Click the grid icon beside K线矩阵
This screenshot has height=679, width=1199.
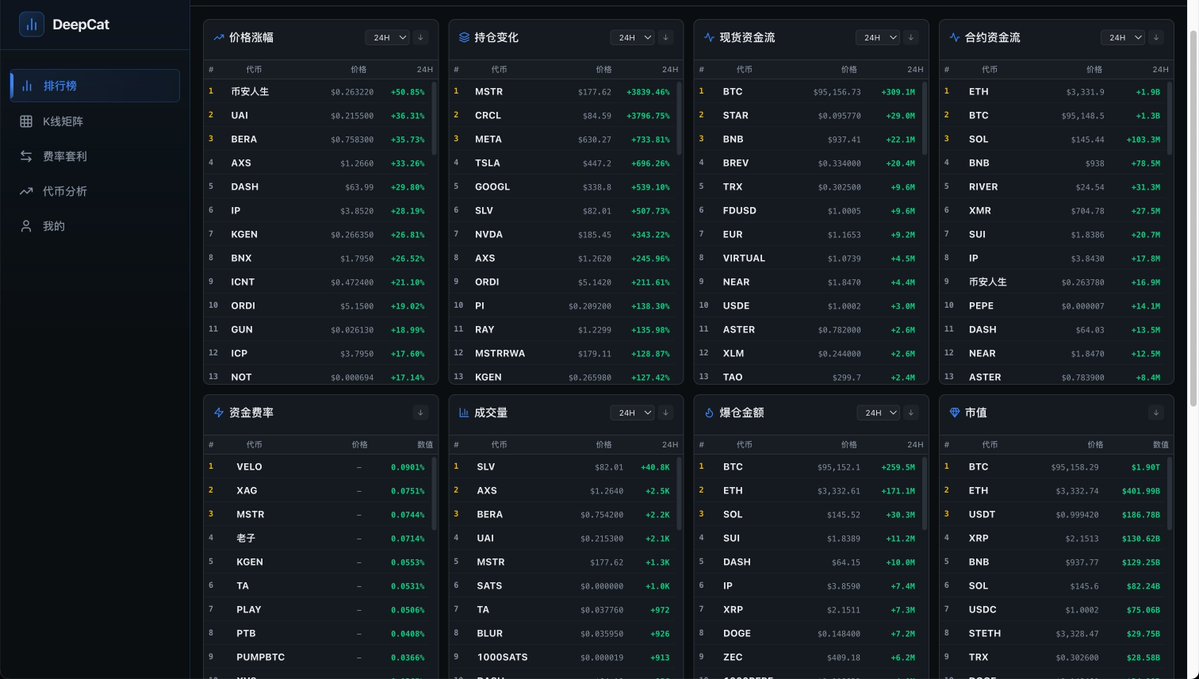coord(26,121)
